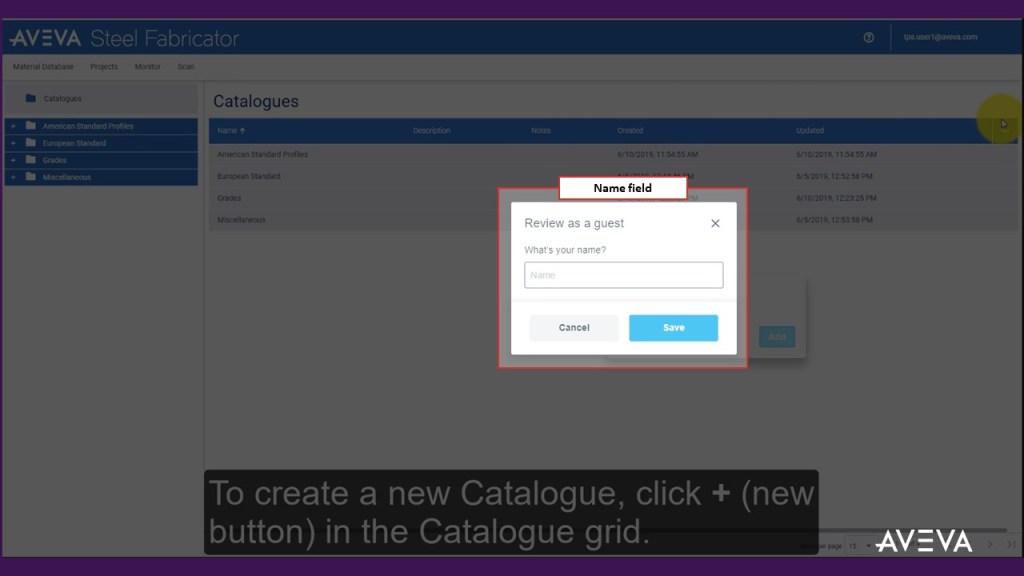Click the Name column sort arrow
Screen dimensions: 1024x576
tap(242, 131)
